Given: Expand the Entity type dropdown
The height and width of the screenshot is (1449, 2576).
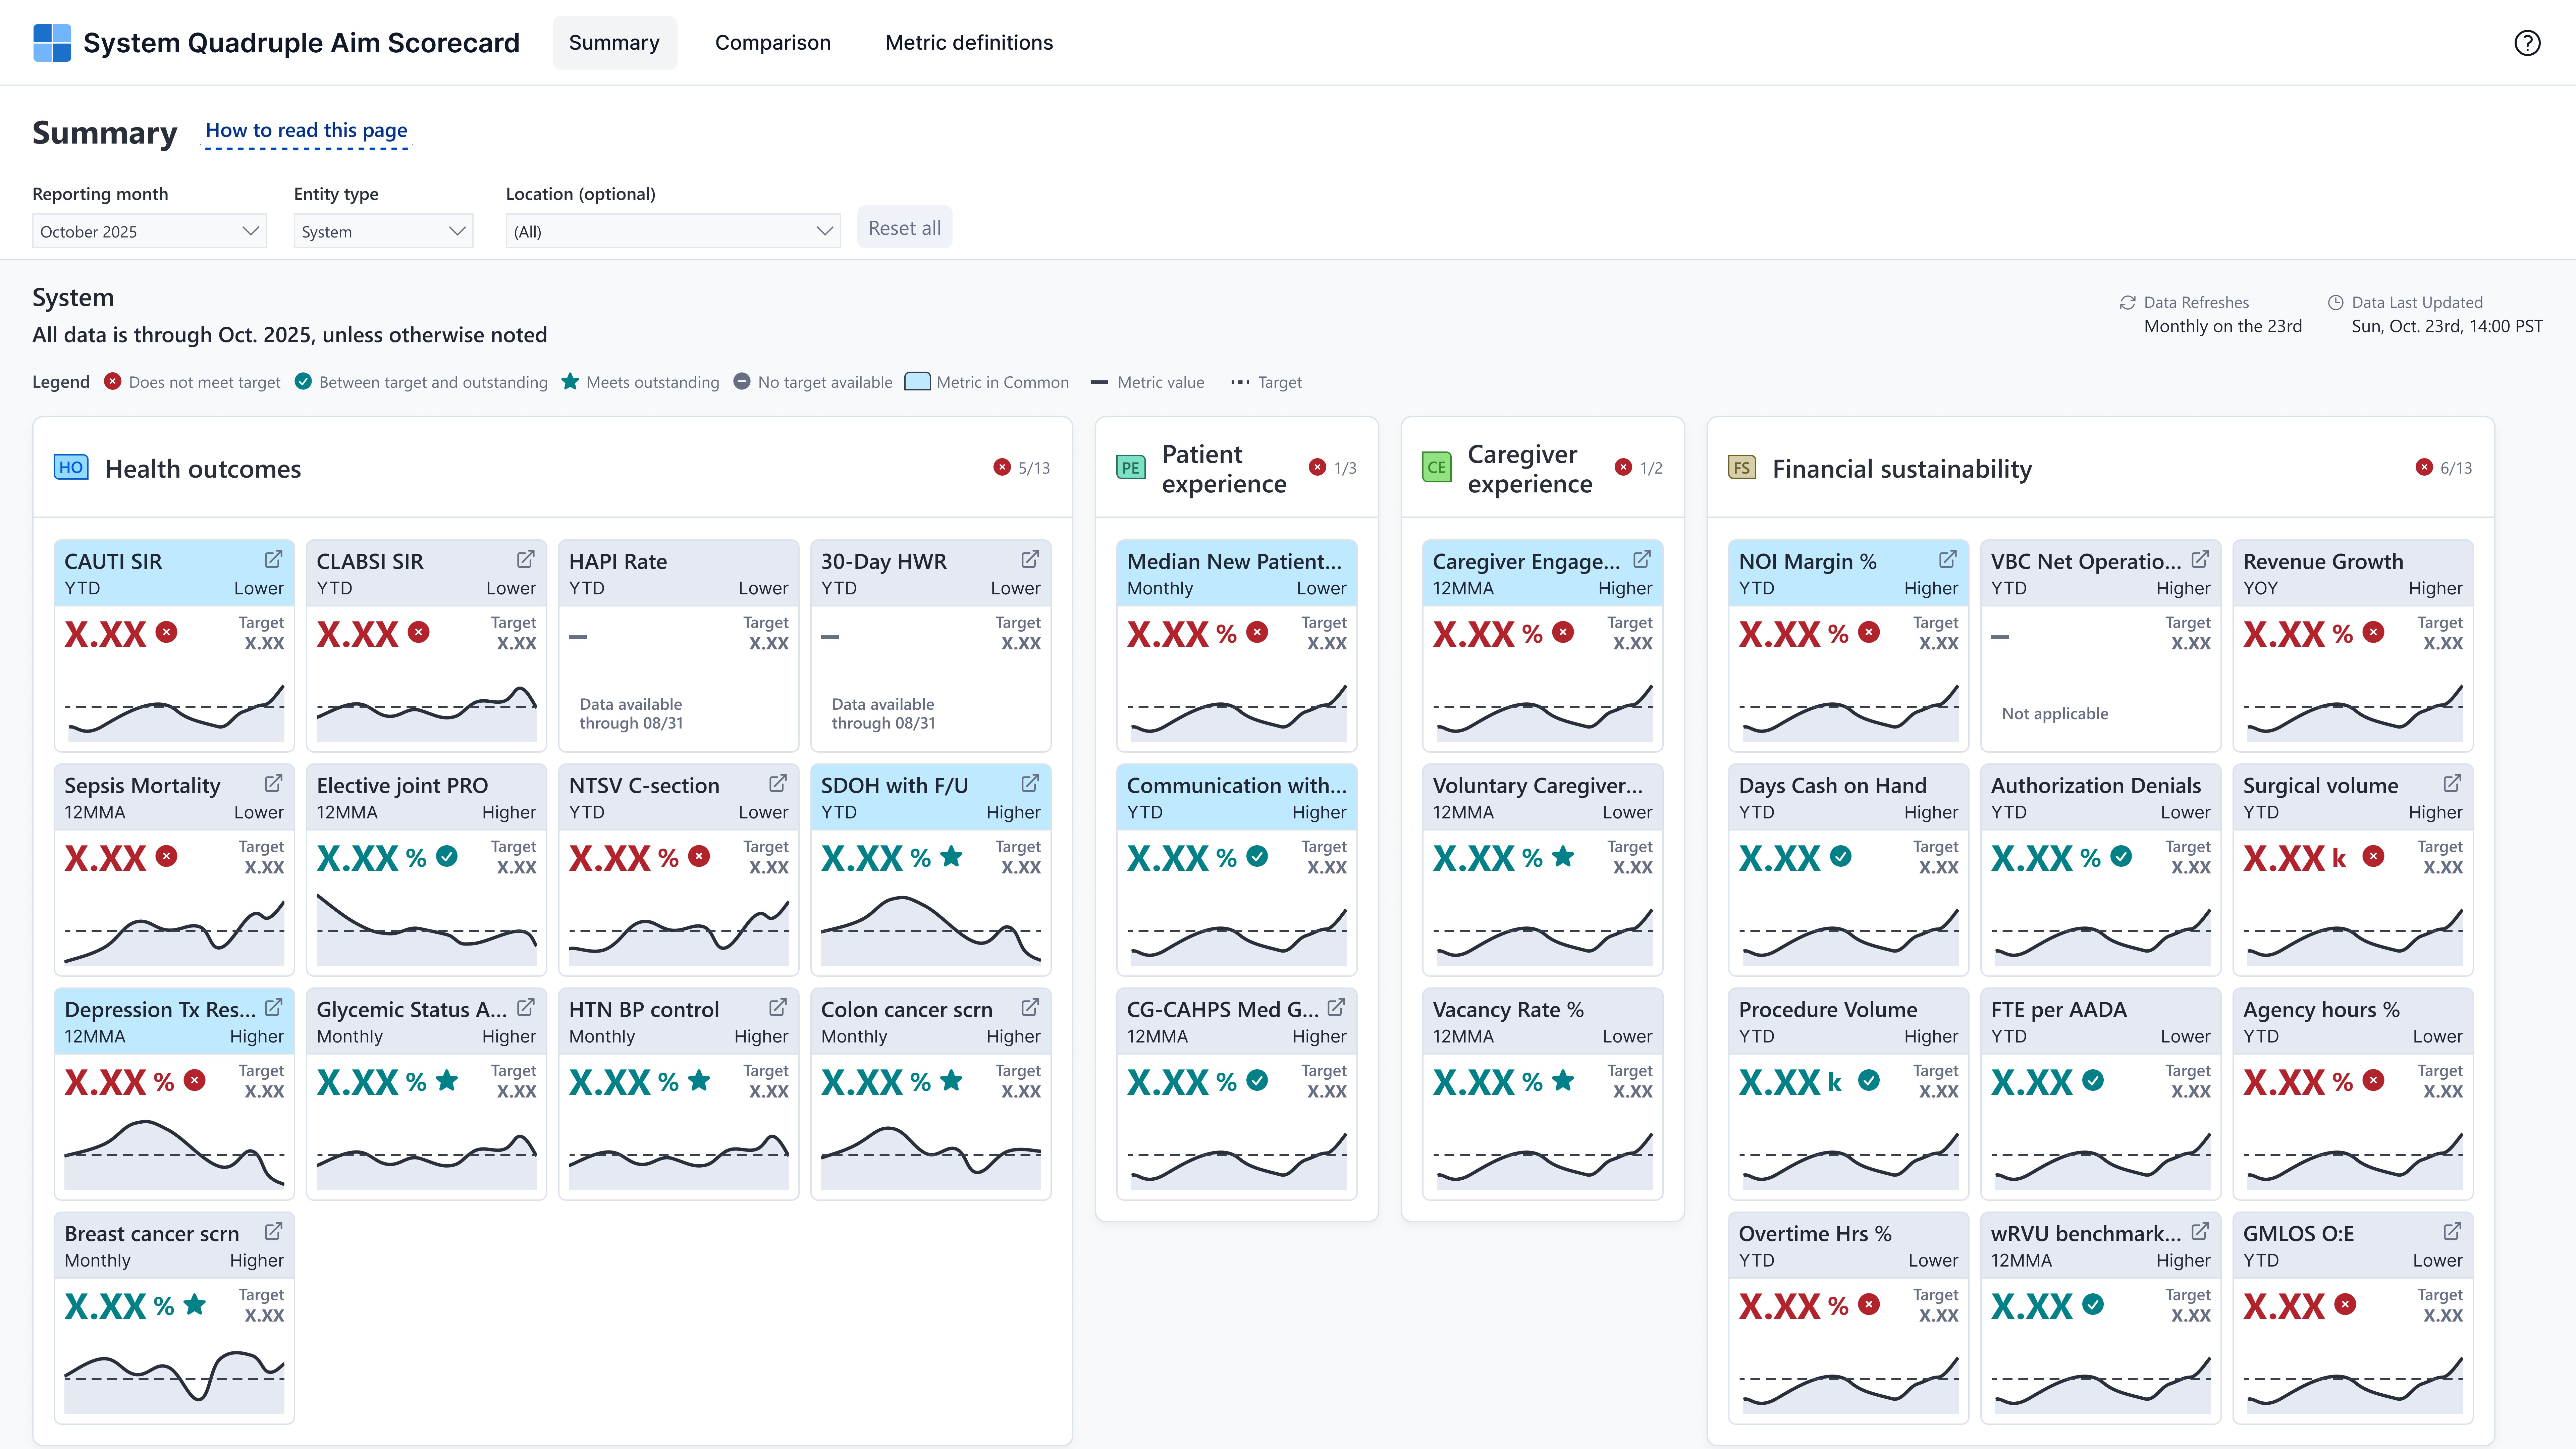Looking at the screenshot, I should click(x=383, y=231).
